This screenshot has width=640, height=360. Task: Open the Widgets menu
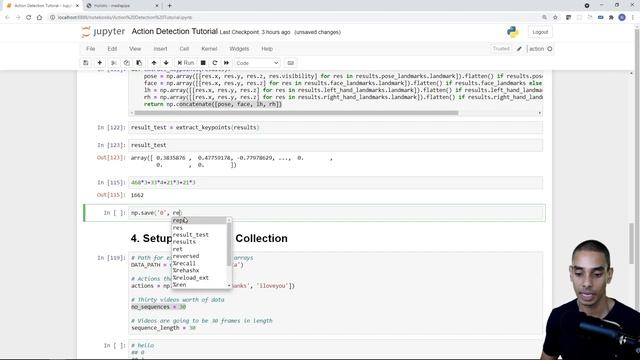239,49
